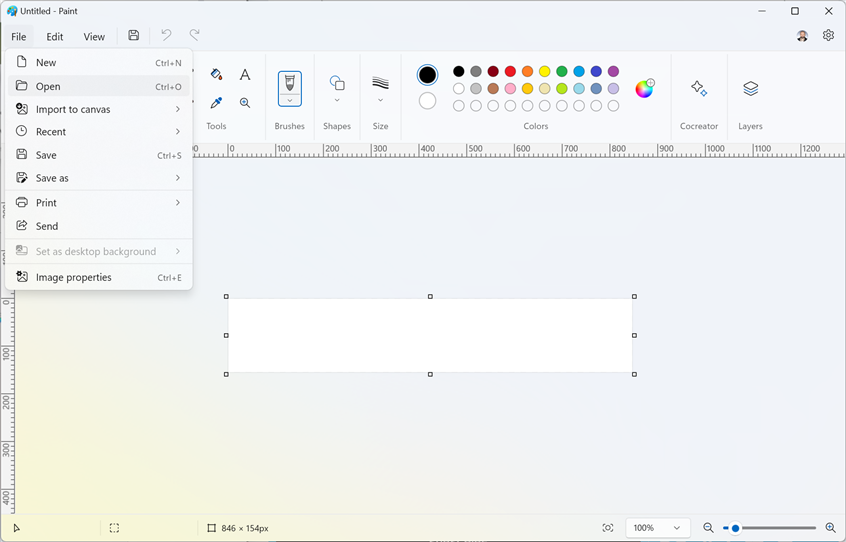Click Image properties in File menu
846x542 pixels.
click(74, 277)
